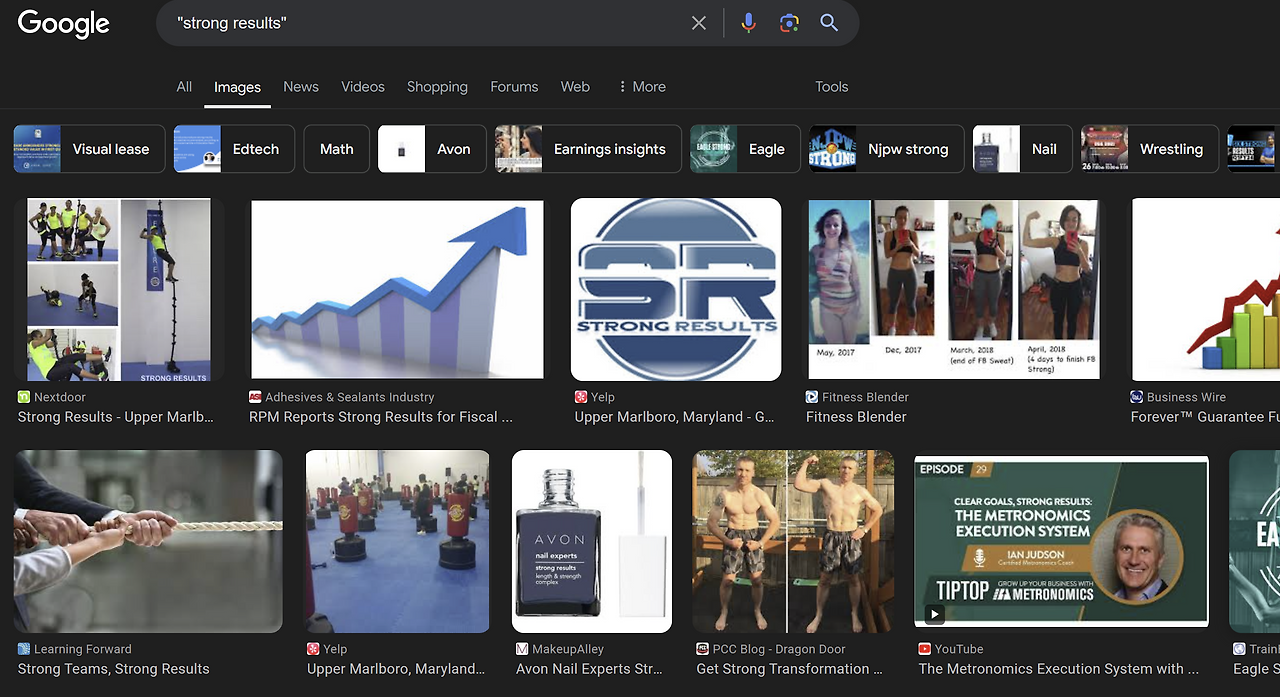The width and height of the screenshot is (1280, 697).
Task: Select the Wrestling filter chip
Action: 1150,149
